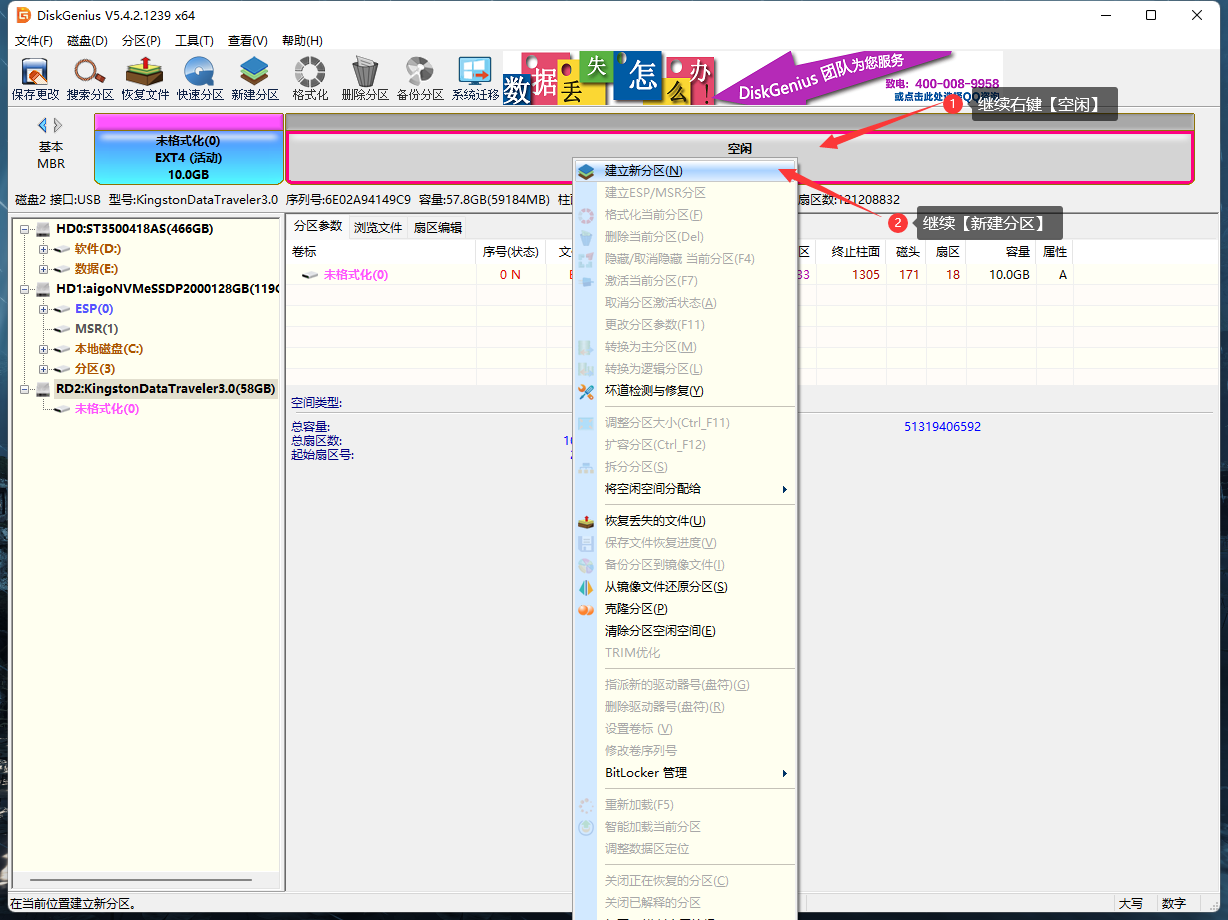
Task: Click the 搜索分区 (Search Partitions) icon
Action: click(x=90, y=78)
